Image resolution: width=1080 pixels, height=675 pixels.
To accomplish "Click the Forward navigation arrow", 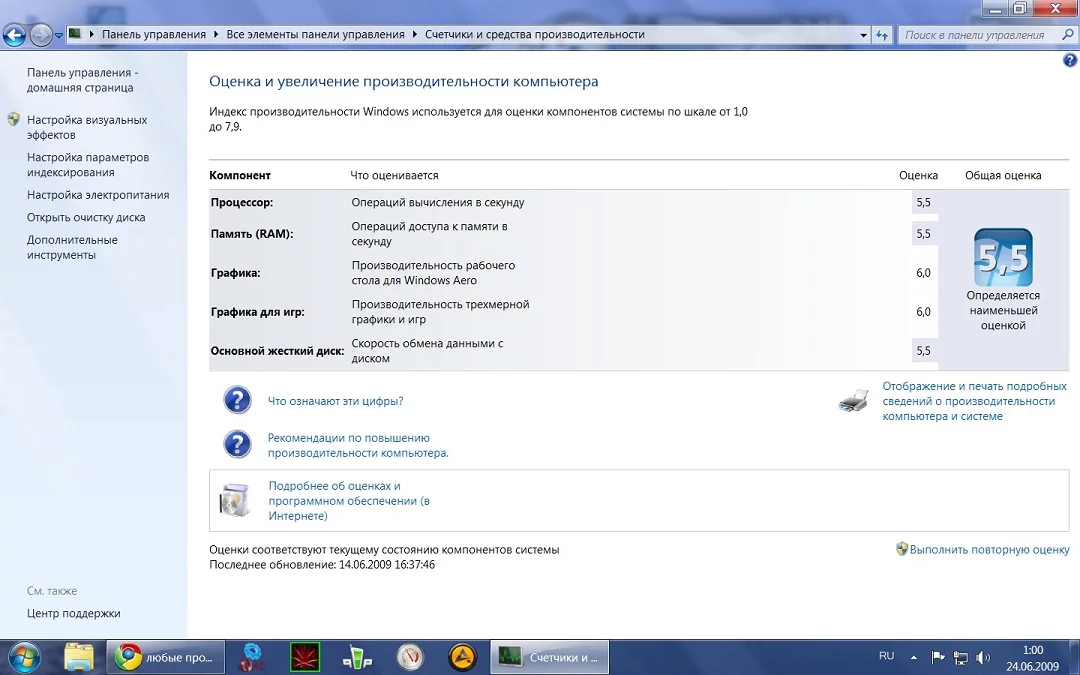I will 41,34.
